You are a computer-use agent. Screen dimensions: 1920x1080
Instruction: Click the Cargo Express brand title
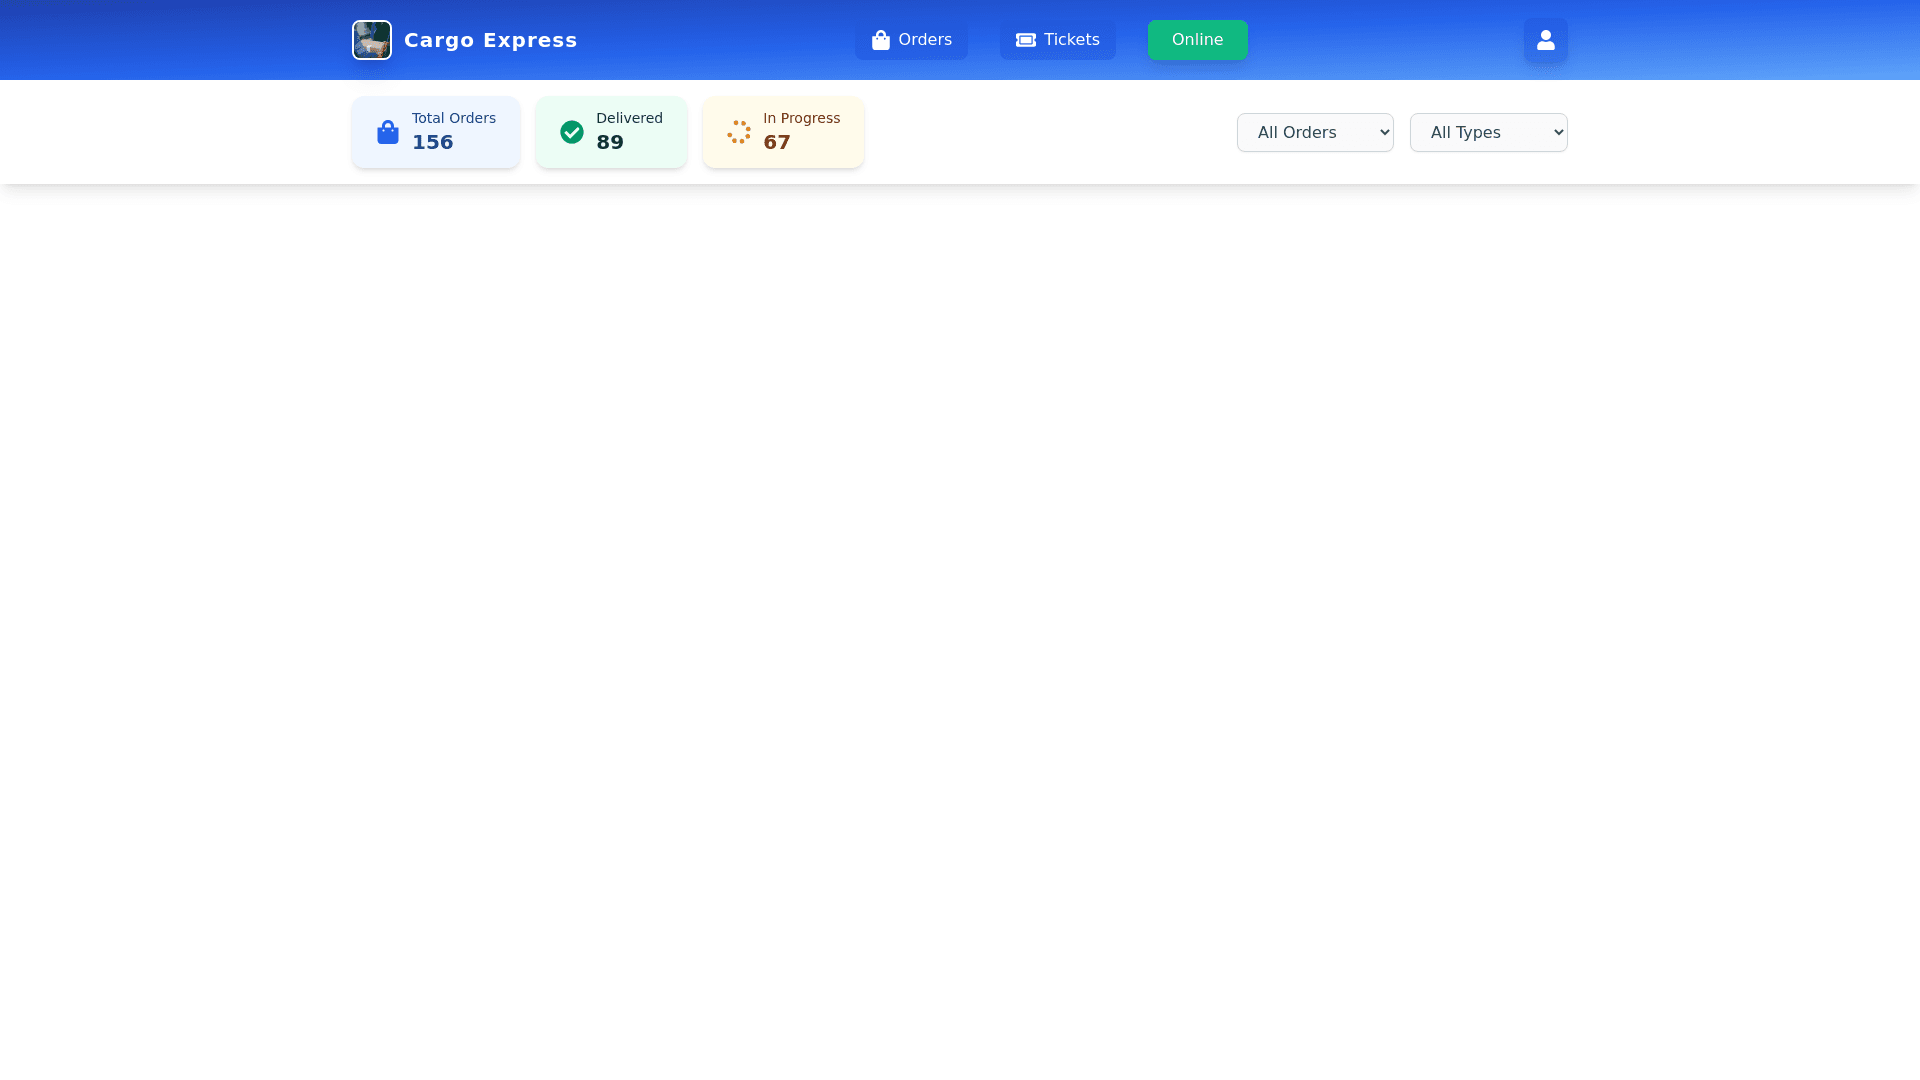(490, 40)
